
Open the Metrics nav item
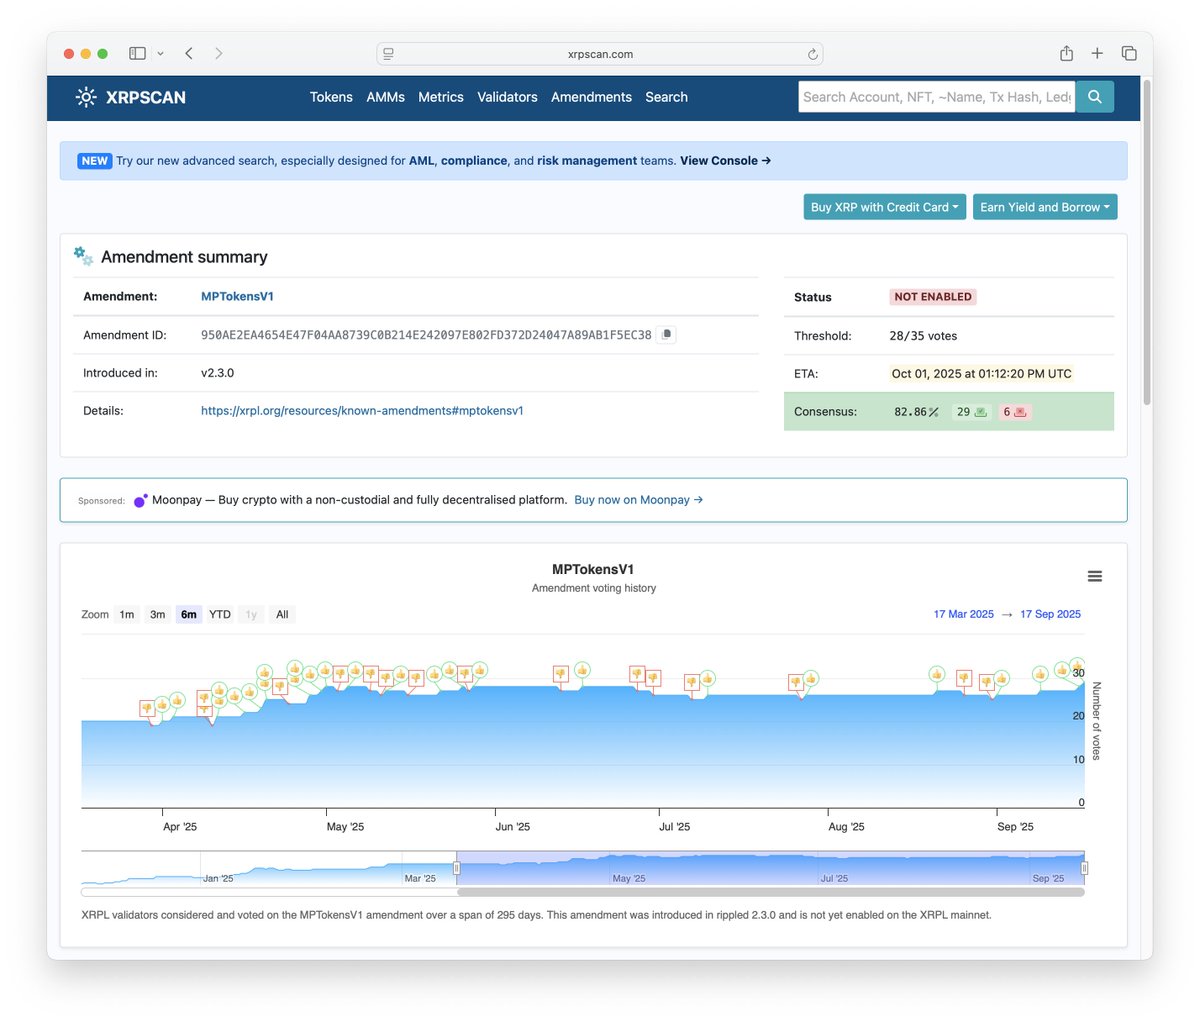[441, 97]
